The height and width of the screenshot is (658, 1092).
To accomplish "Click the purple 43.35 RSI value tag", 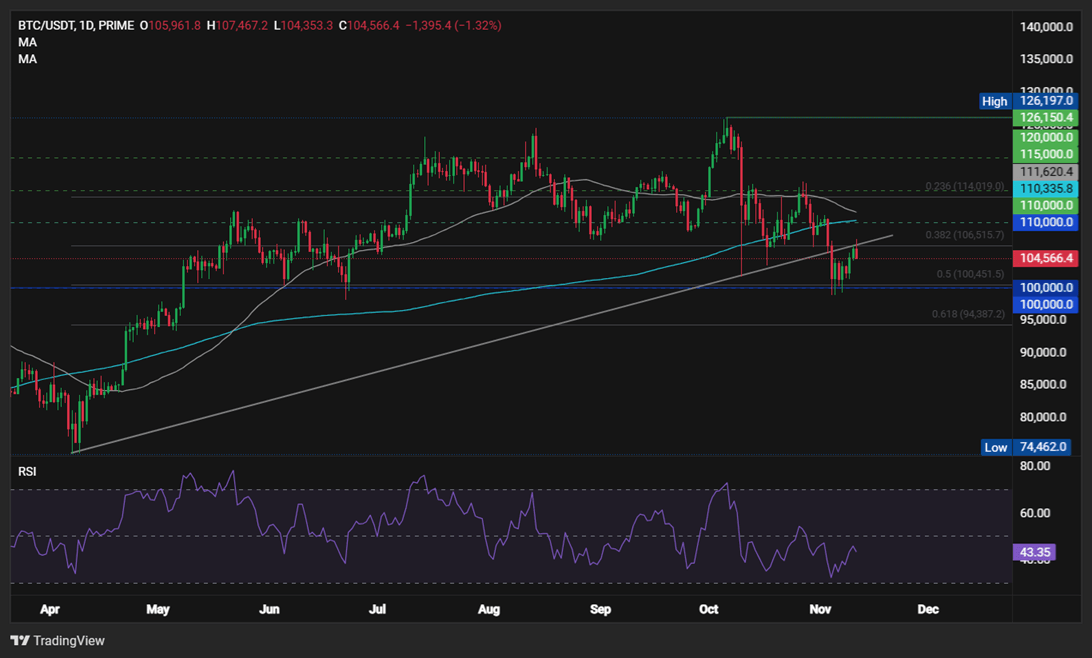I will point(1033,552).
